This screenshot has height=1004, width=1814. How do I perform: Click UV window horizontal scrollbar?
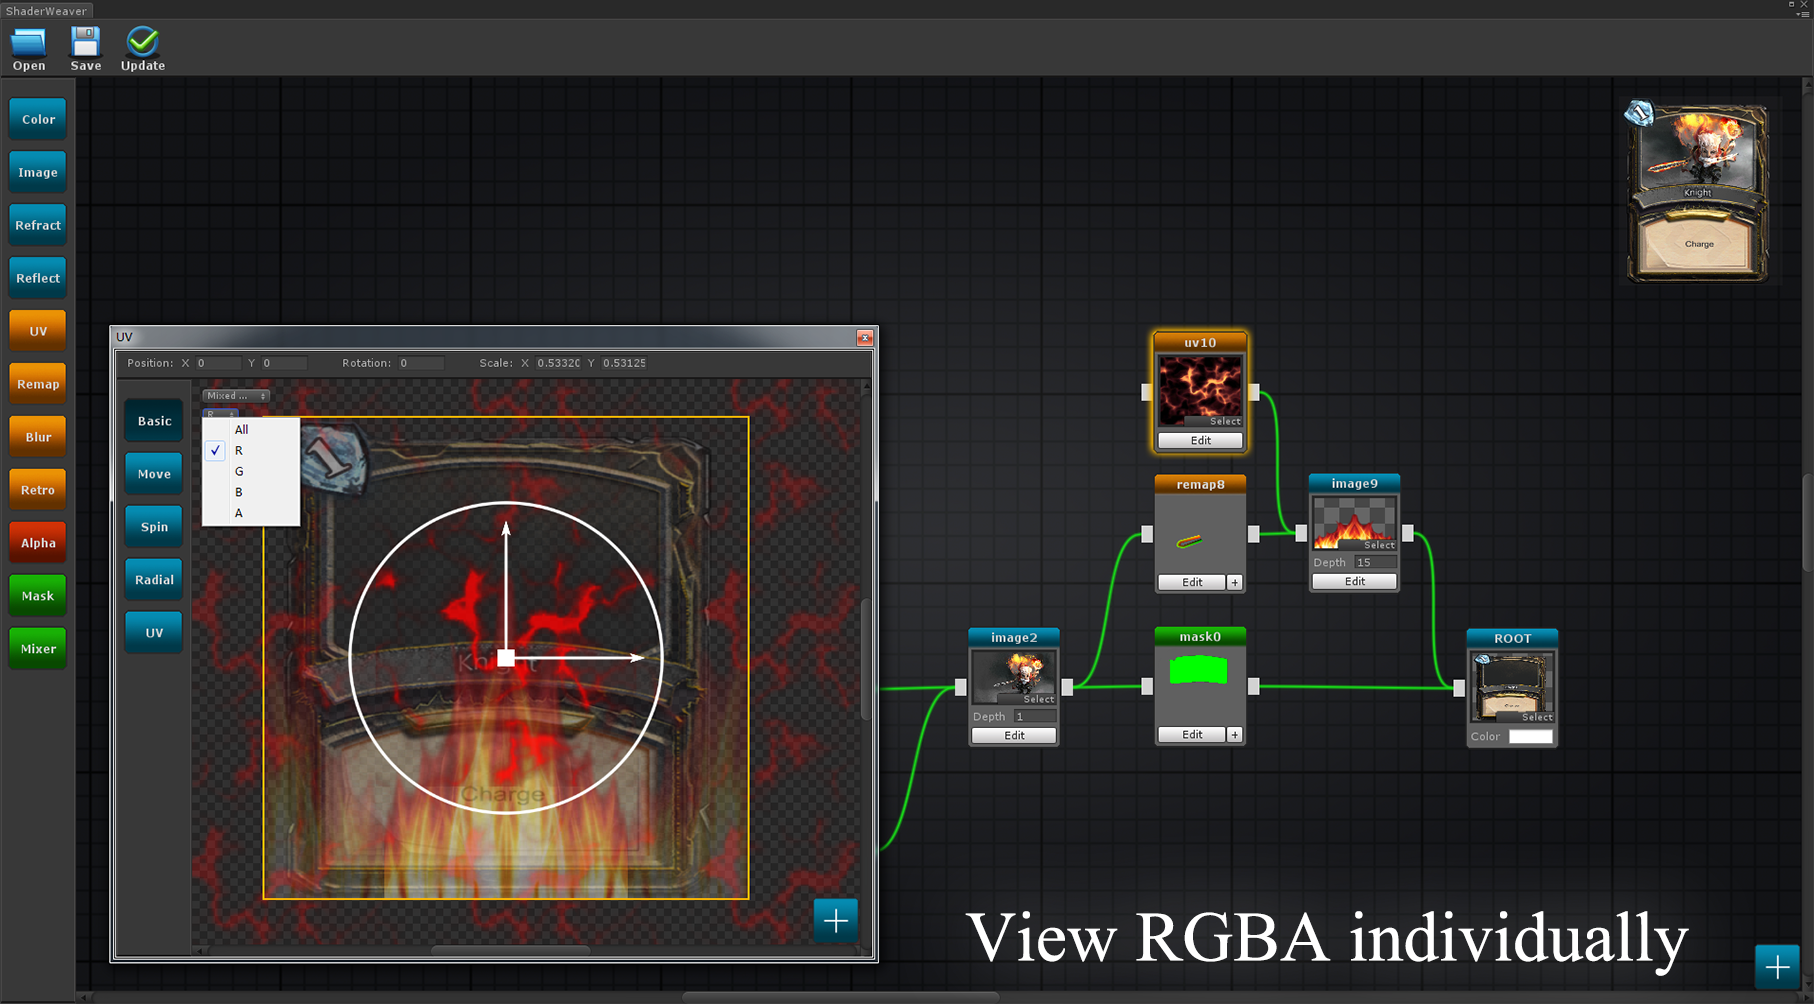pyautogui.click(x=510, y=950)
